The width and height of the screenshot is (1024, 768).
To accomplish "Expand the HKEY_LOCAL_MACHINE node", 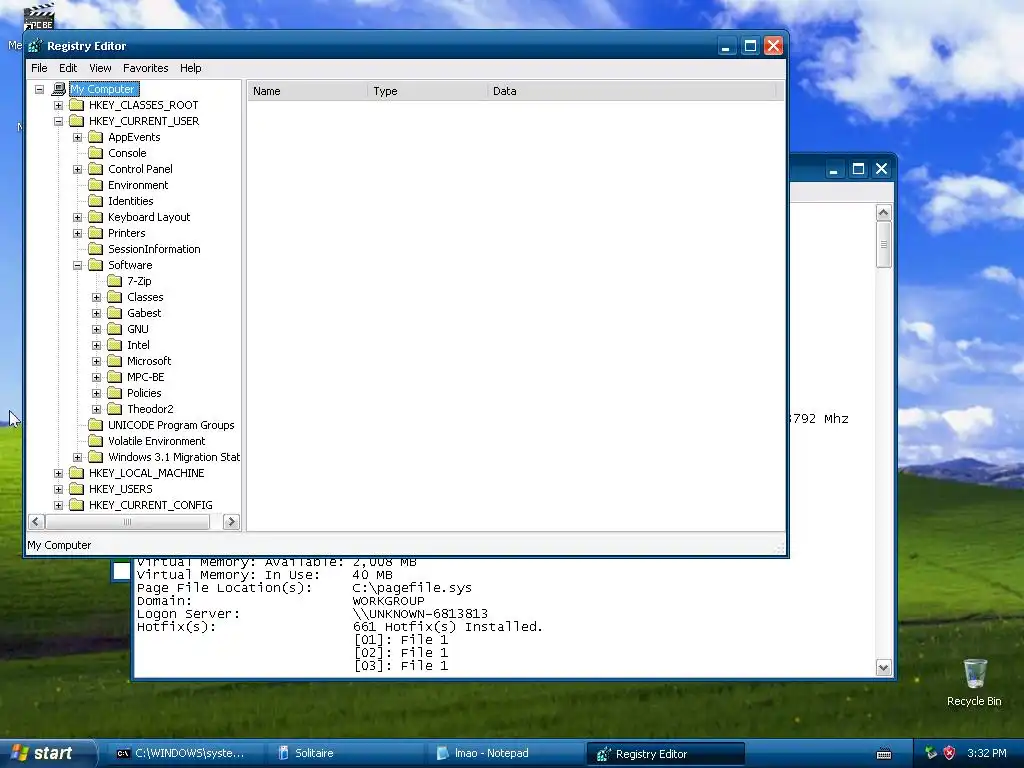I will pyautogui.click(x=58, y=473).
